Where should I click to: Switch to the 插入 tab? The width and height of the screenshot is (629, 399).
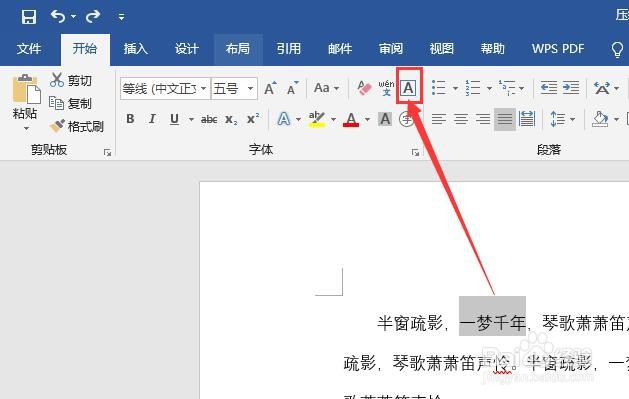tap(136, 49)
